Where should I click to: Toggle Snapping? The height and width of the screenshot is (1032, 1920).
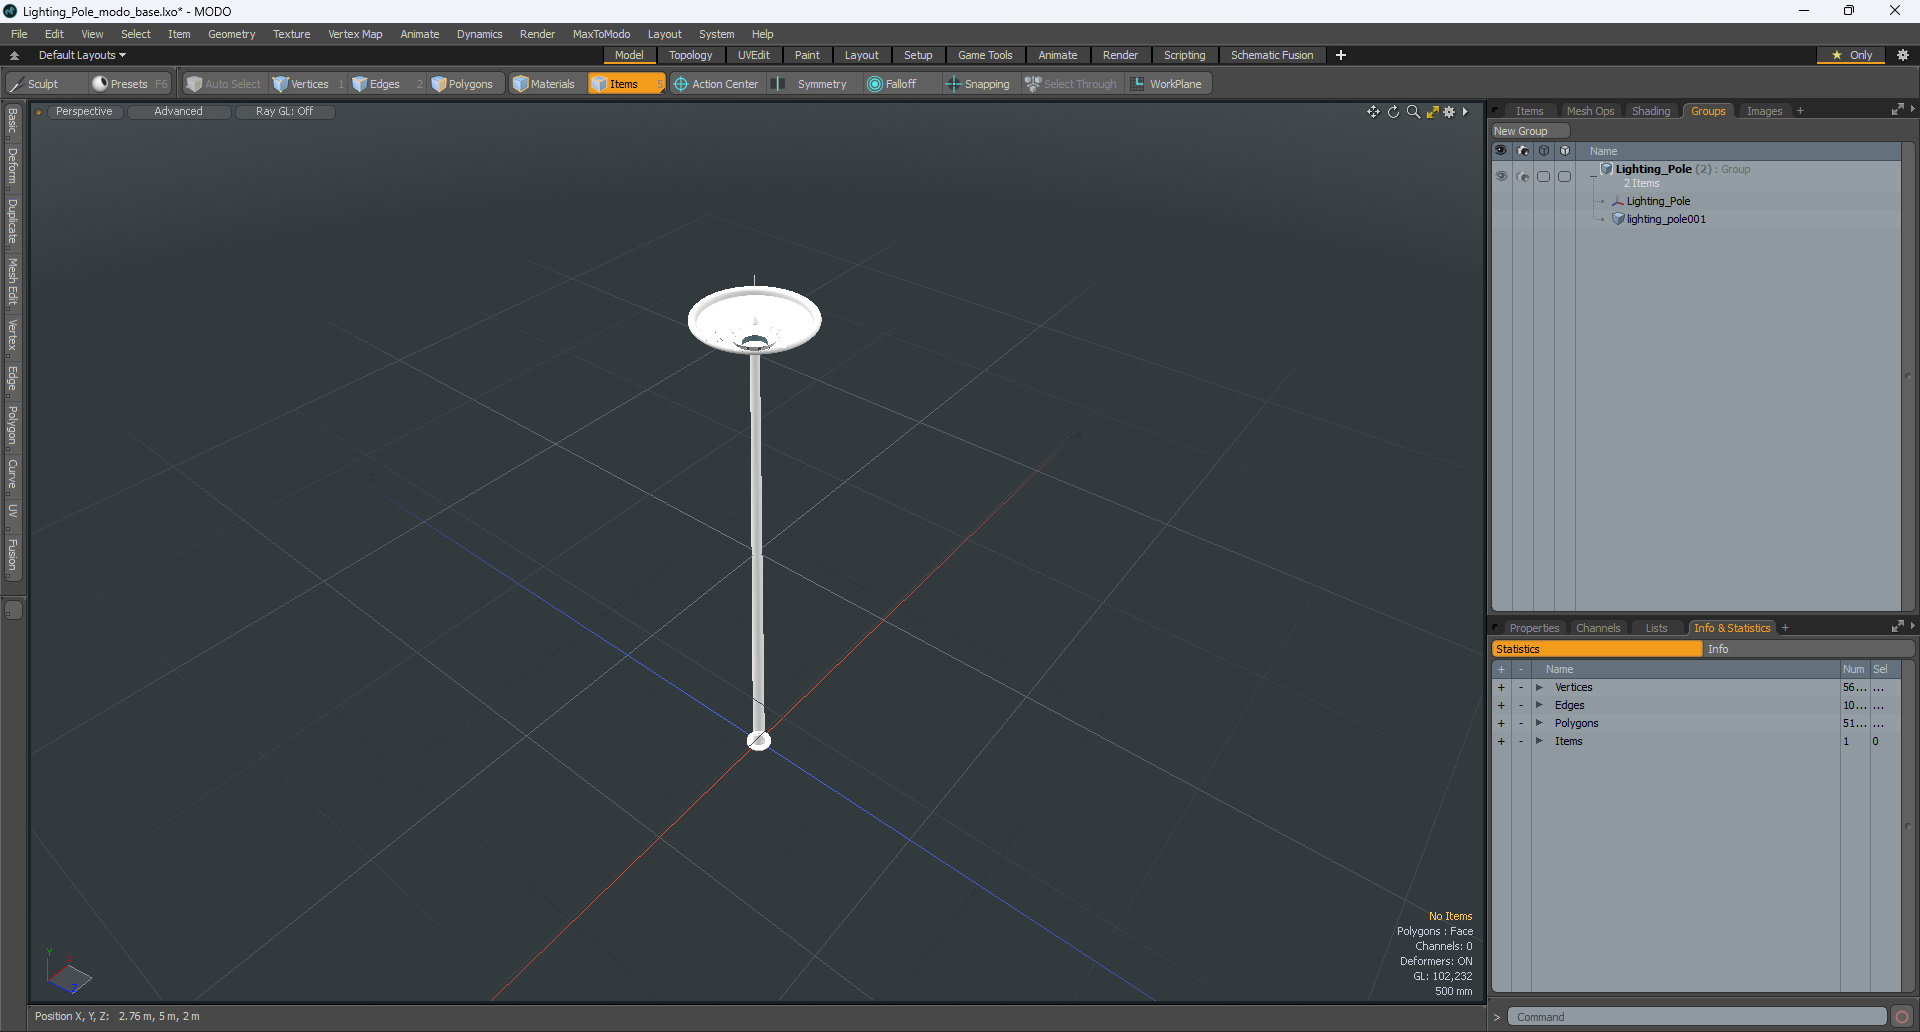point(978,84)
